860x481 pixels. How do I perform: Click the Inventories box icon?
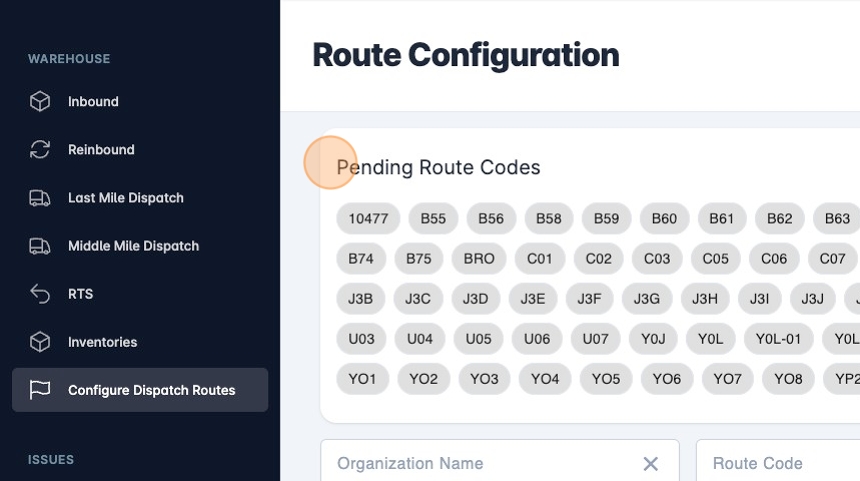pyautogui.click(x=40, y=342)
